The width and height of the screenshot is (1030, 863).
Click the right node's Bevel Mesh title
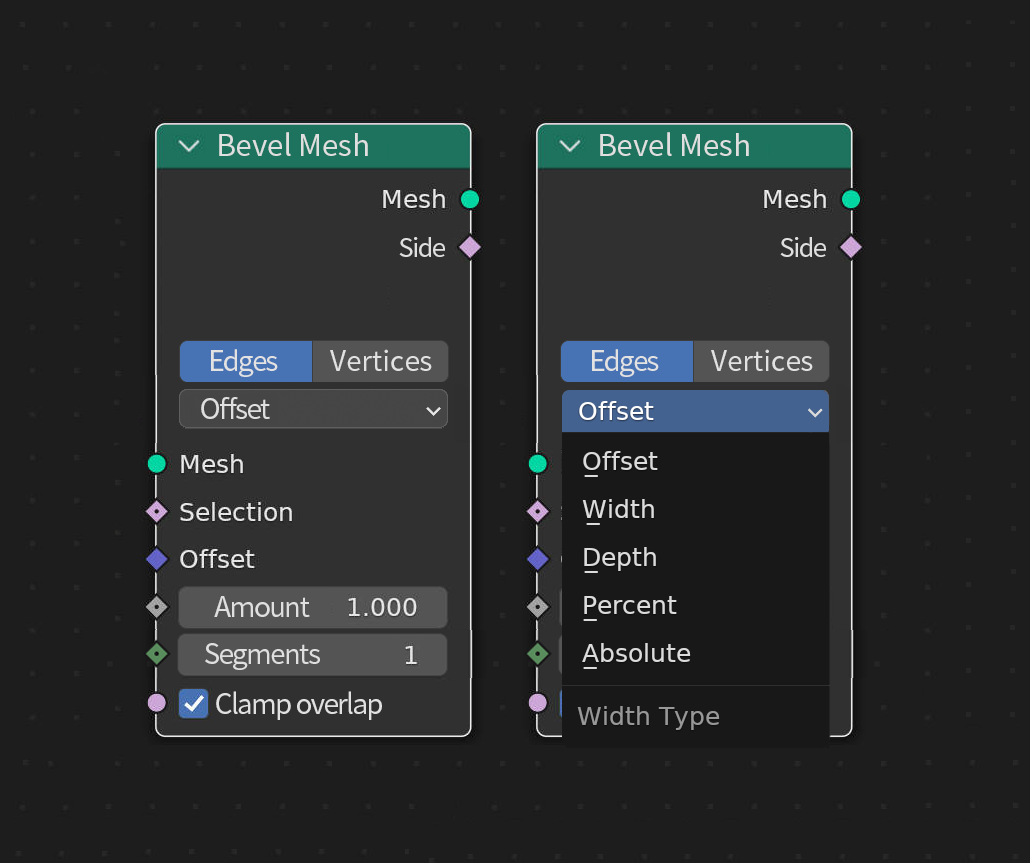(x=674, y=146)
